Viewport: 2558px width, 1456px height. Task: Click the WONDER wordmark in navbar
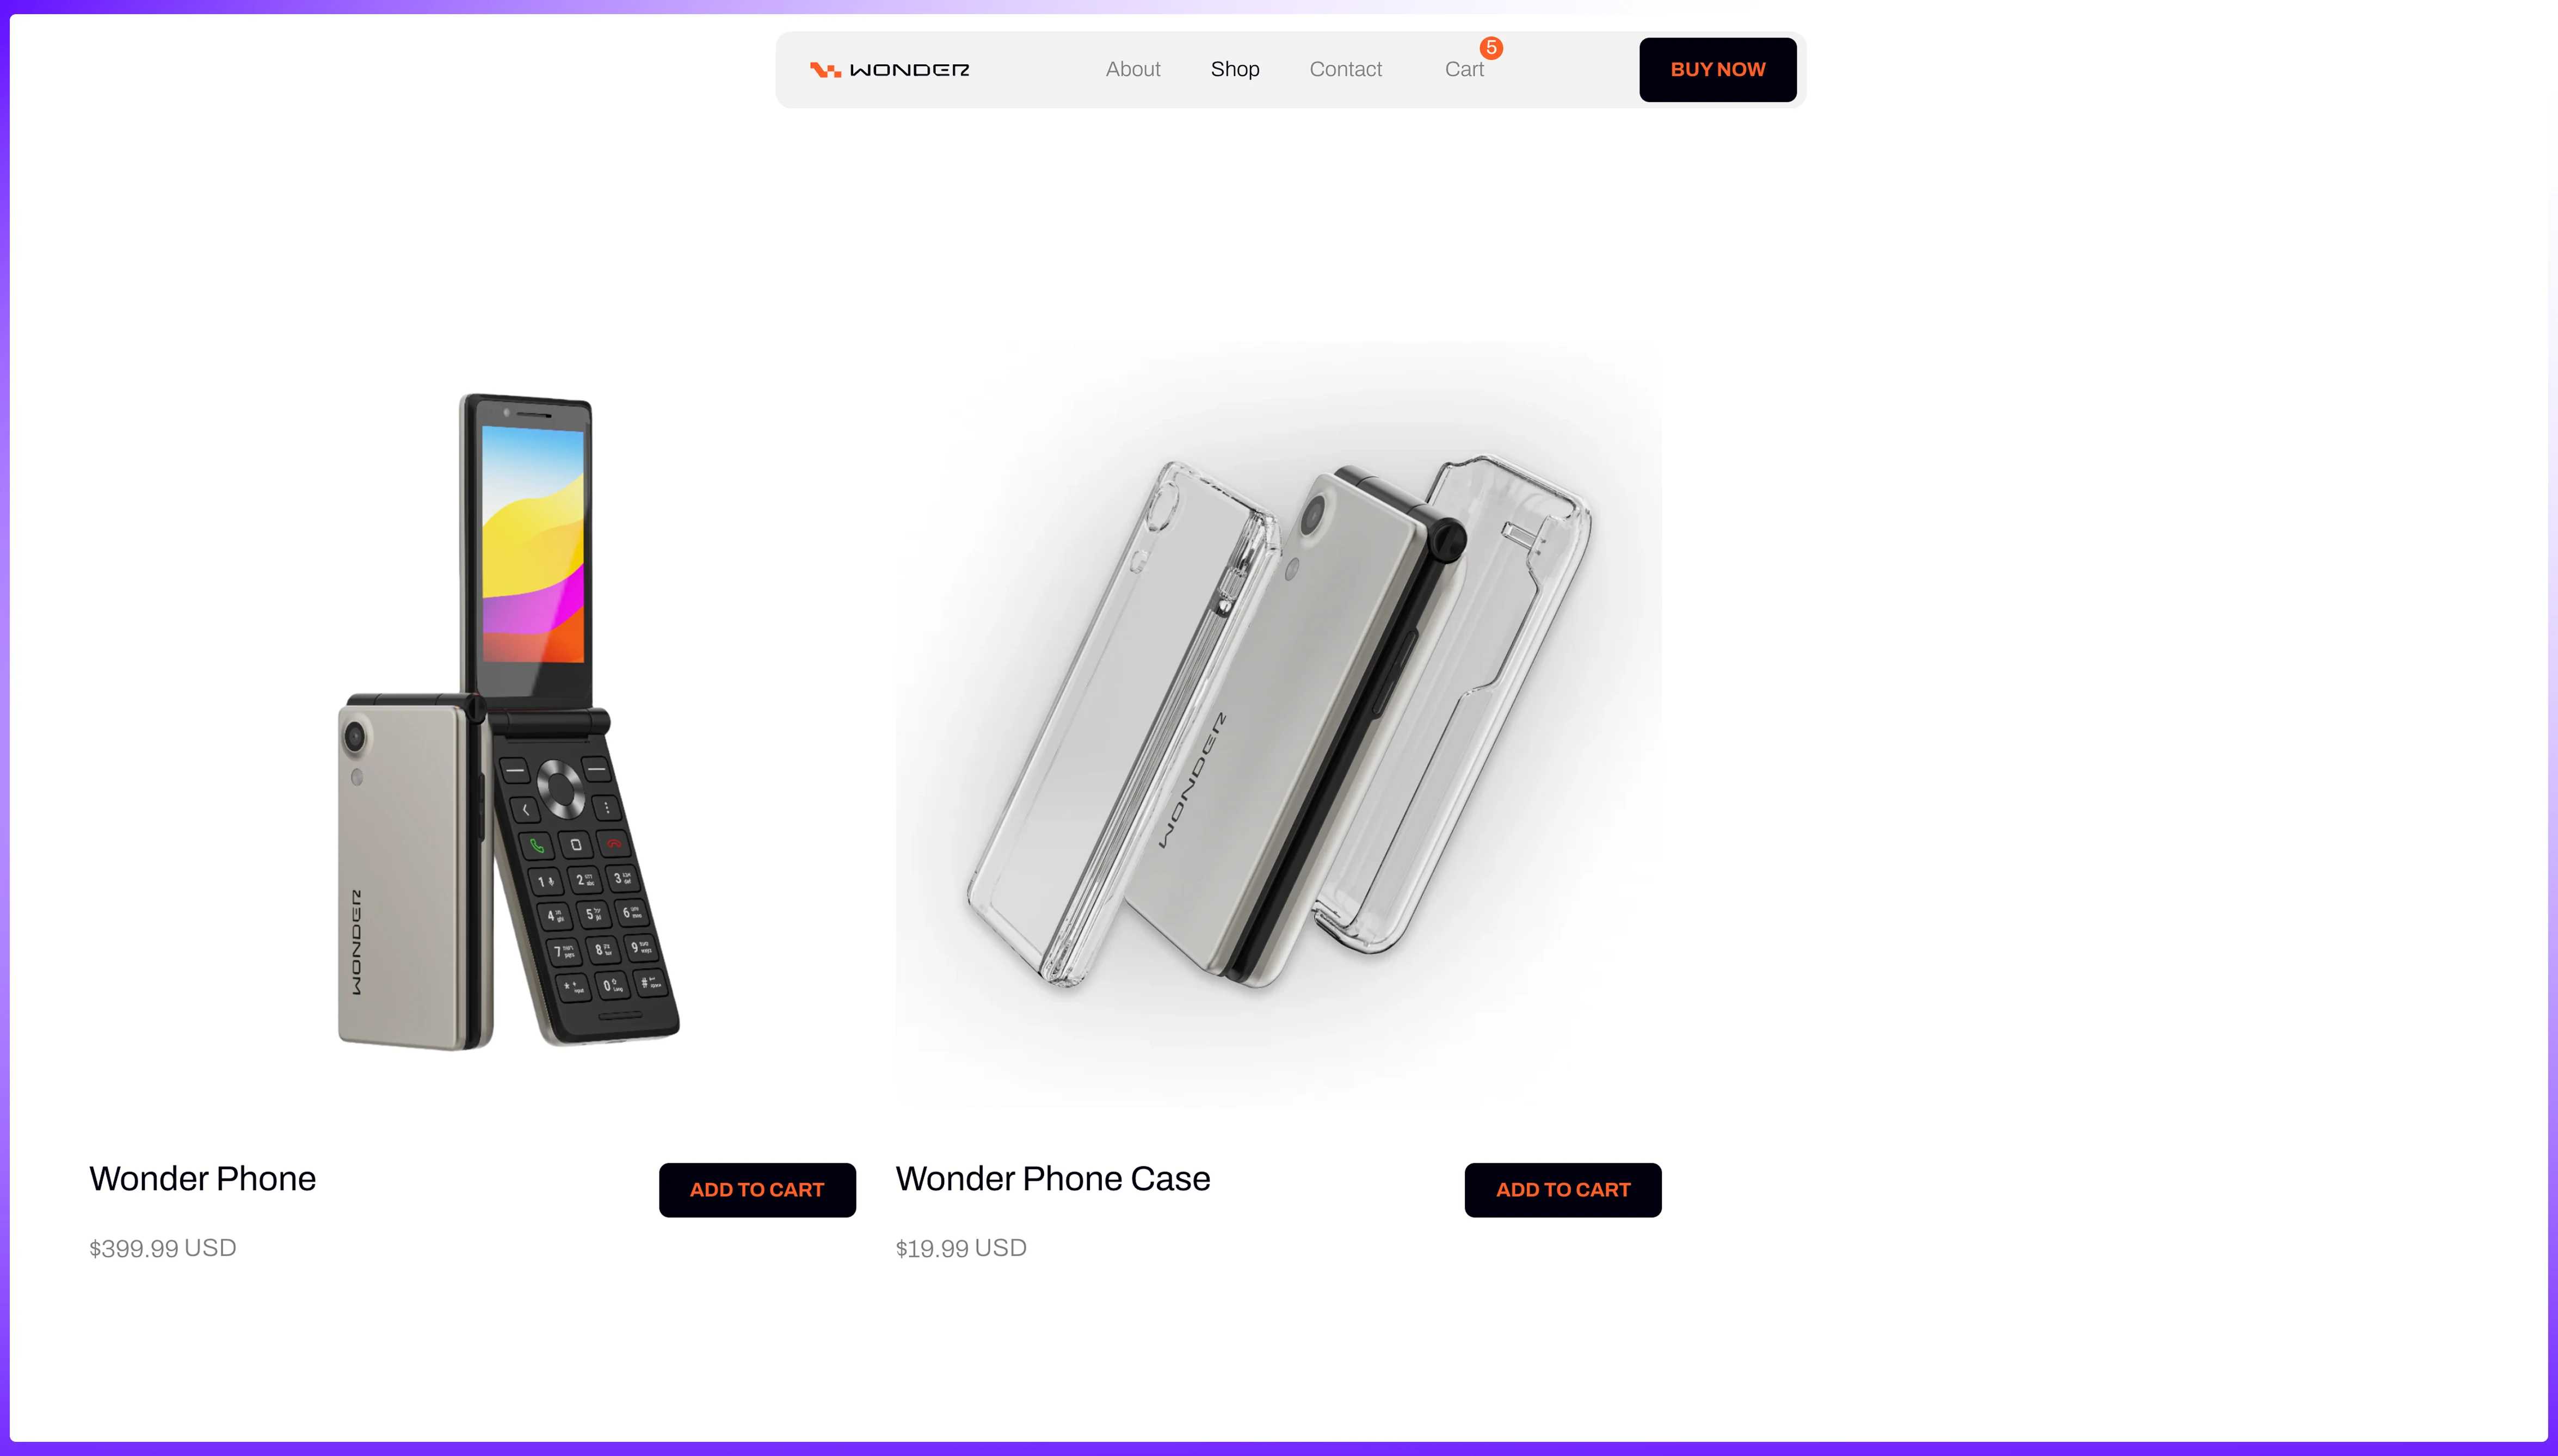909,70
